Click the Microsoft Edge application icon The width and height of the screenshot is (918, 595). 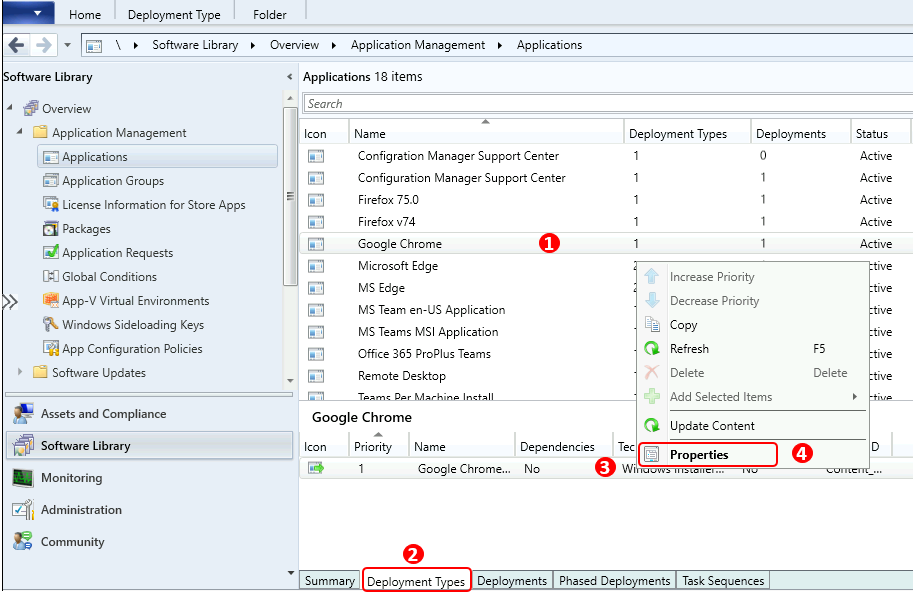pos(316,266)
